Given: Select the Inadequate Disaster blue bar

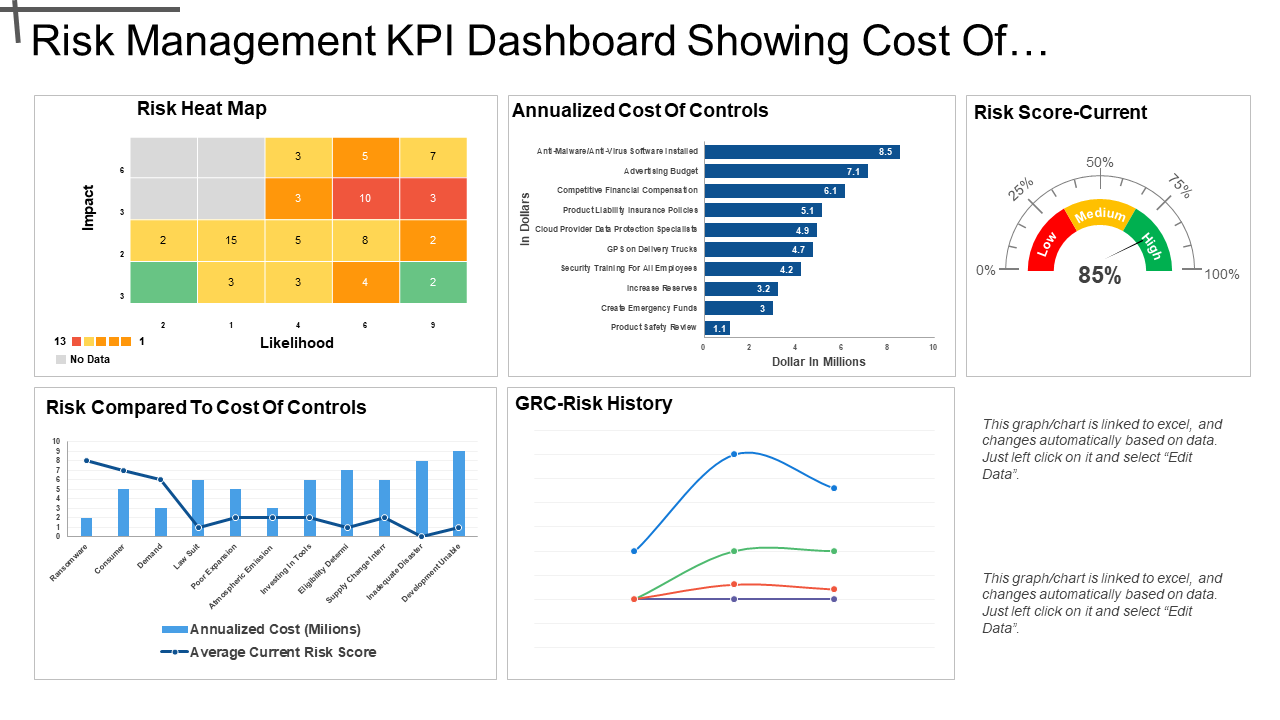Looking at the screenshot, I should [422, 498].
